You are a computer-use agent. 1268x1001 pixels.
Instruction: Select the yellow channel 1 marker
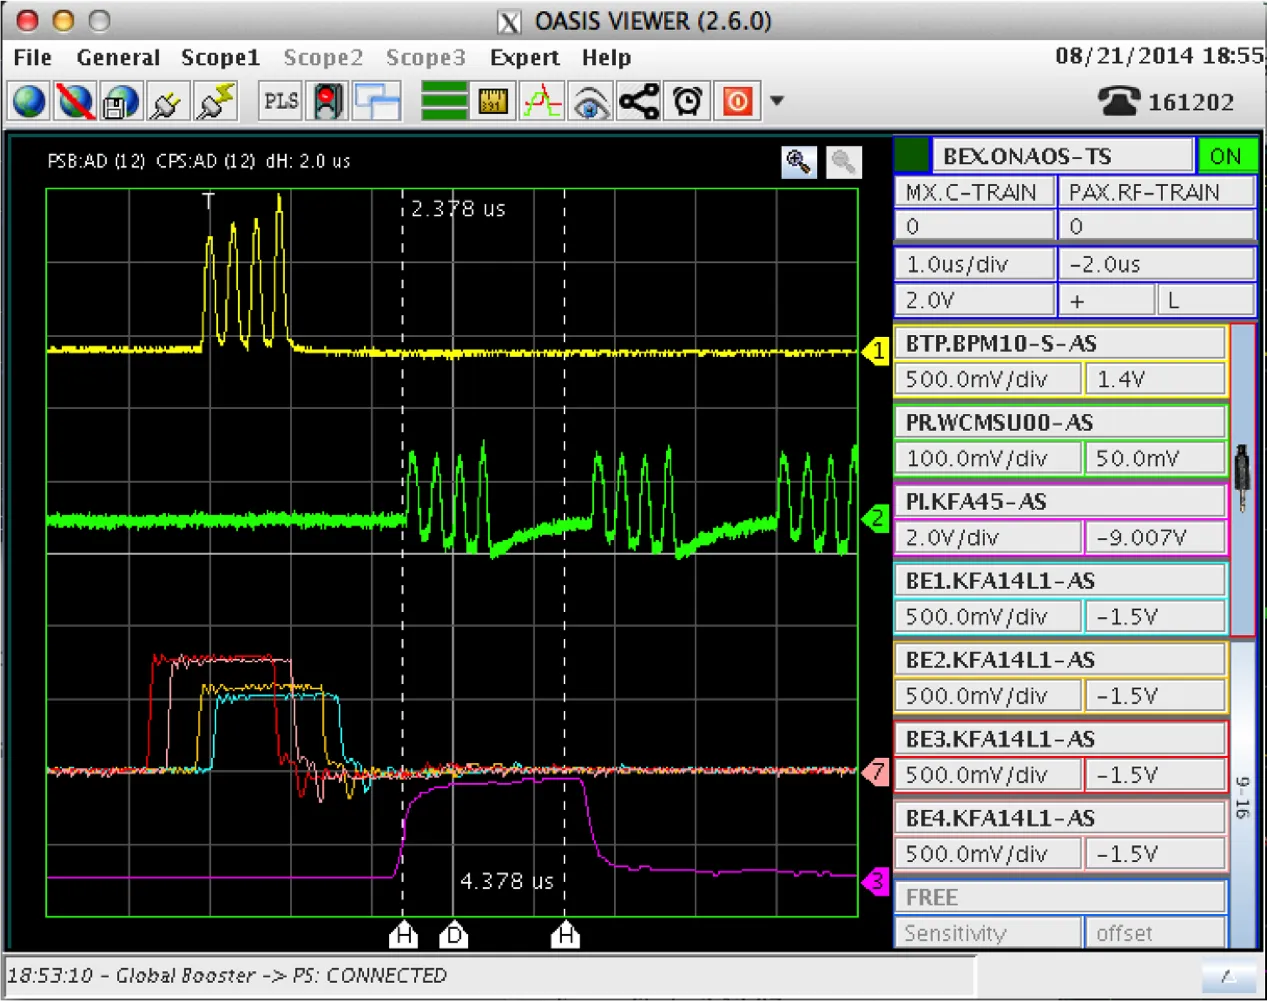(x=876, y=351)
